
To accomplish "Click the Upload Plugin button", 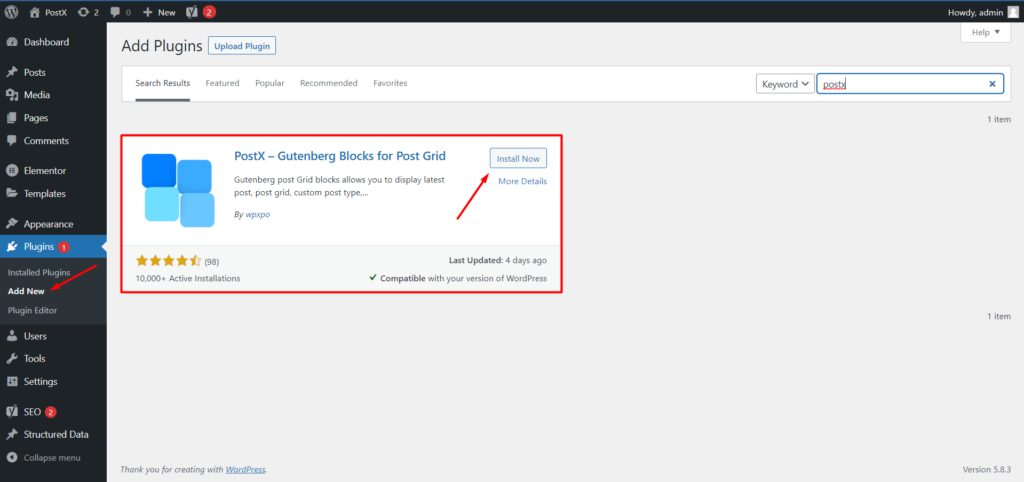I will click(242, 46).
